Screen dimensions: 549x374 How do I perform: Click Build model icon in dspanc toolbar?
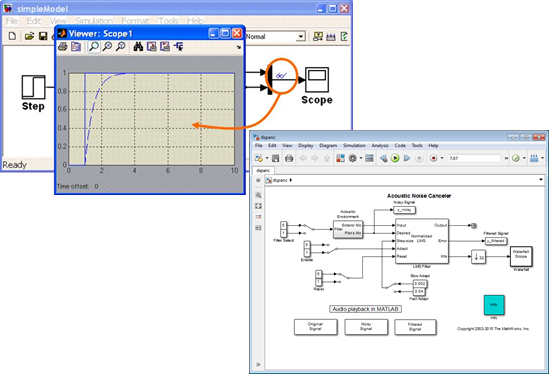(x=534, y=158)
